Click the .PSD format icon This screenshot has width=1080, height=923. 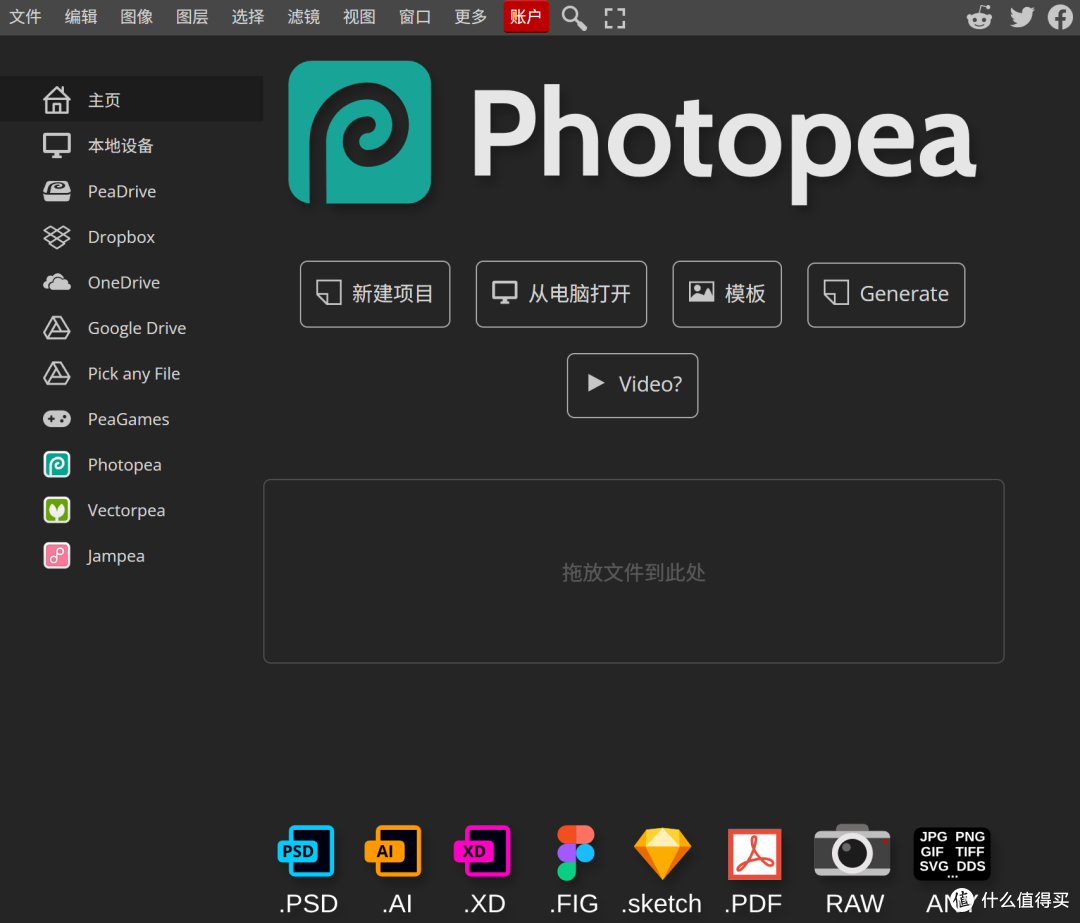tap(307, 851)
